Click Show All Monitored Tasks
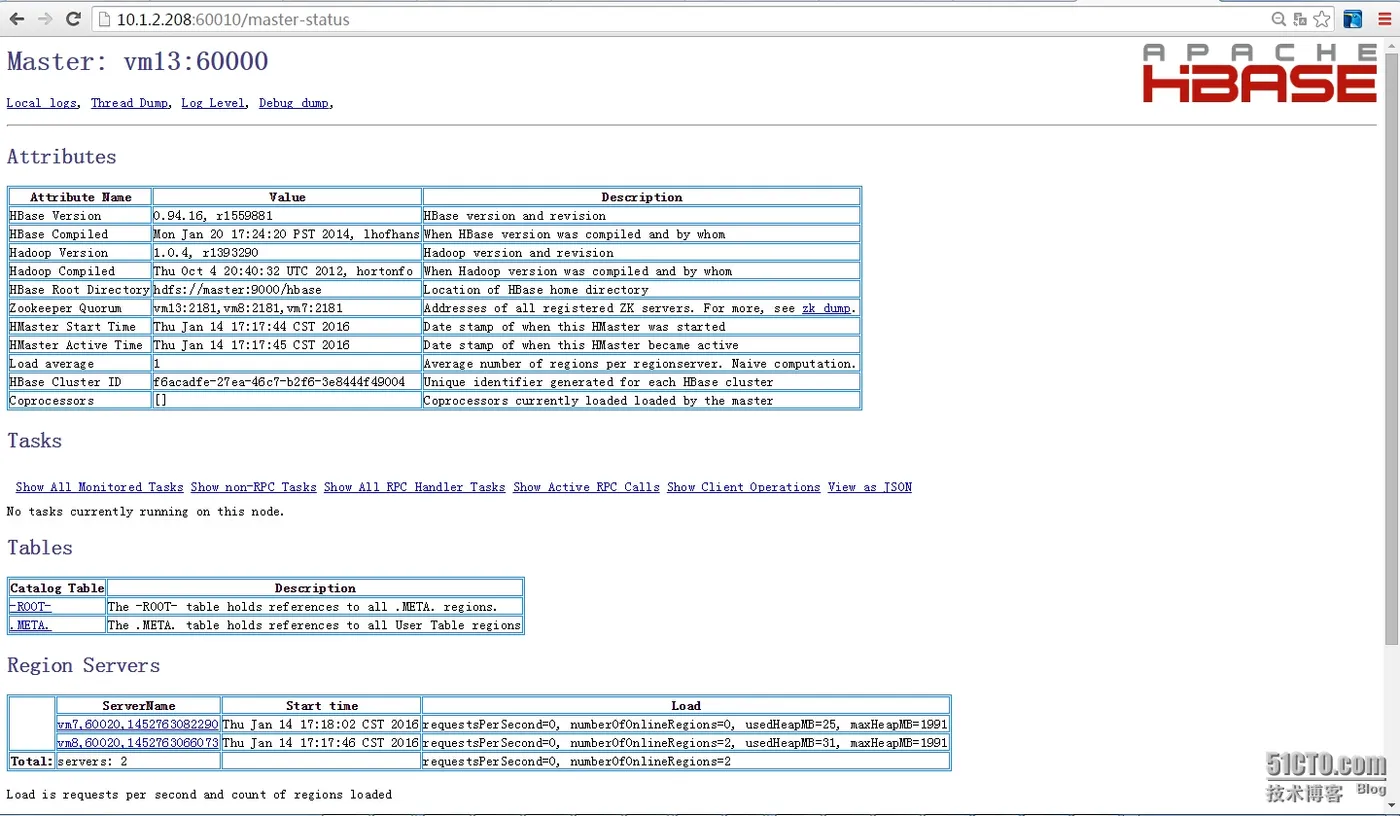Image resolution: width=1400 pixels, height=816 pixels. tap(100, 487)
